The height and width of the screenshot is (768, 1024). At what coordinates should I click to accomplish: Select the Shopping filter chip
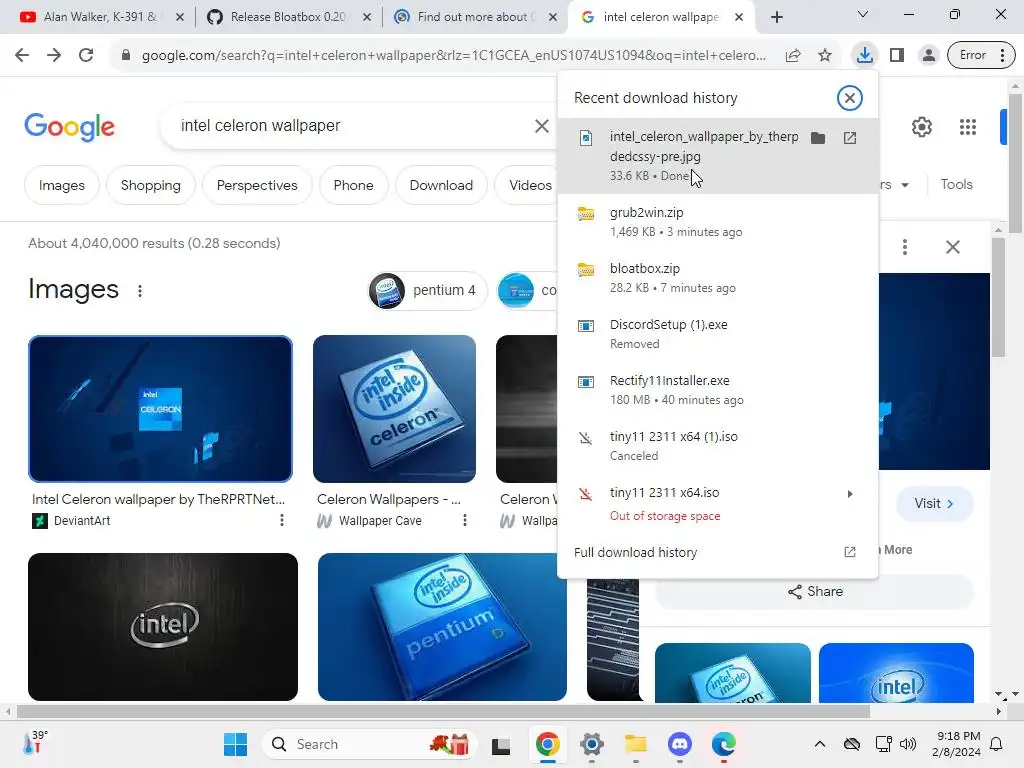pos(151,185)
